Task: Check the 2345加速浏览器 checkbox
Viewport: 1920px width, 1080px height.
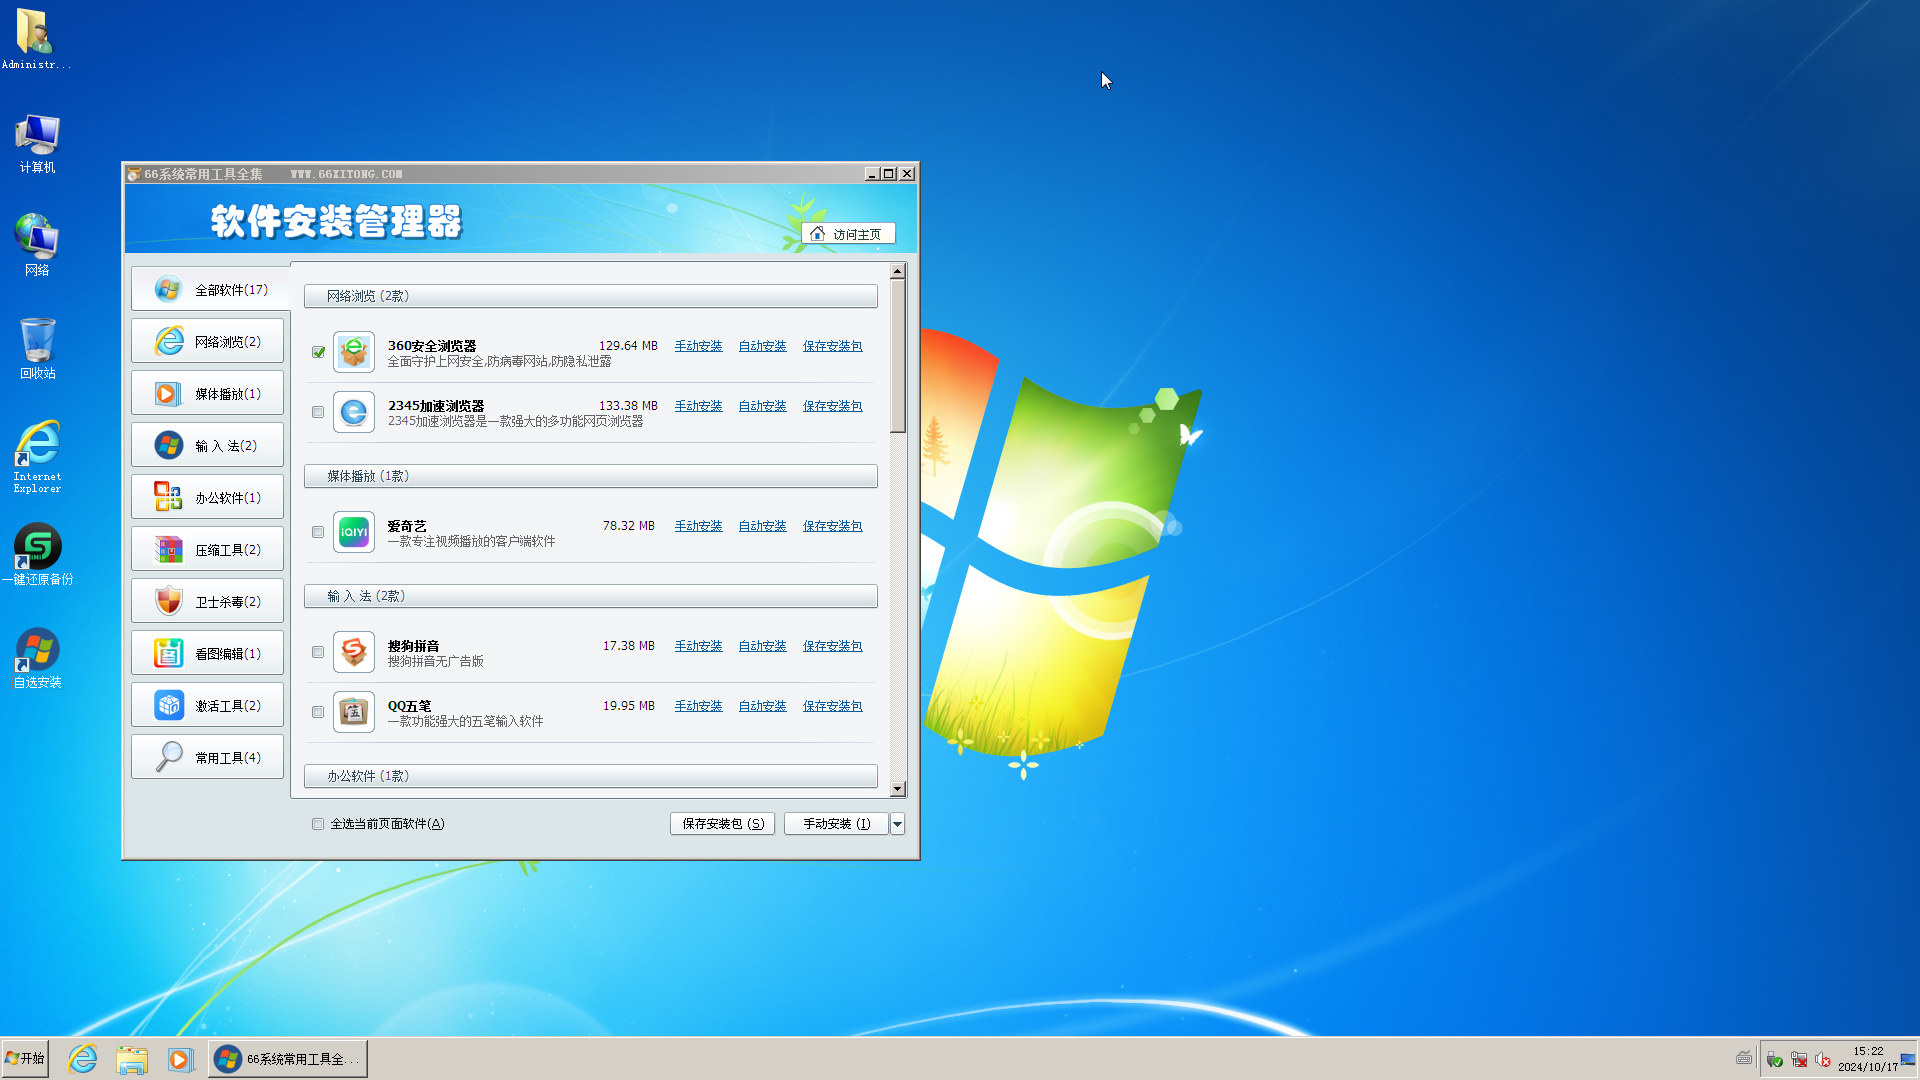Action: (318, 412)
